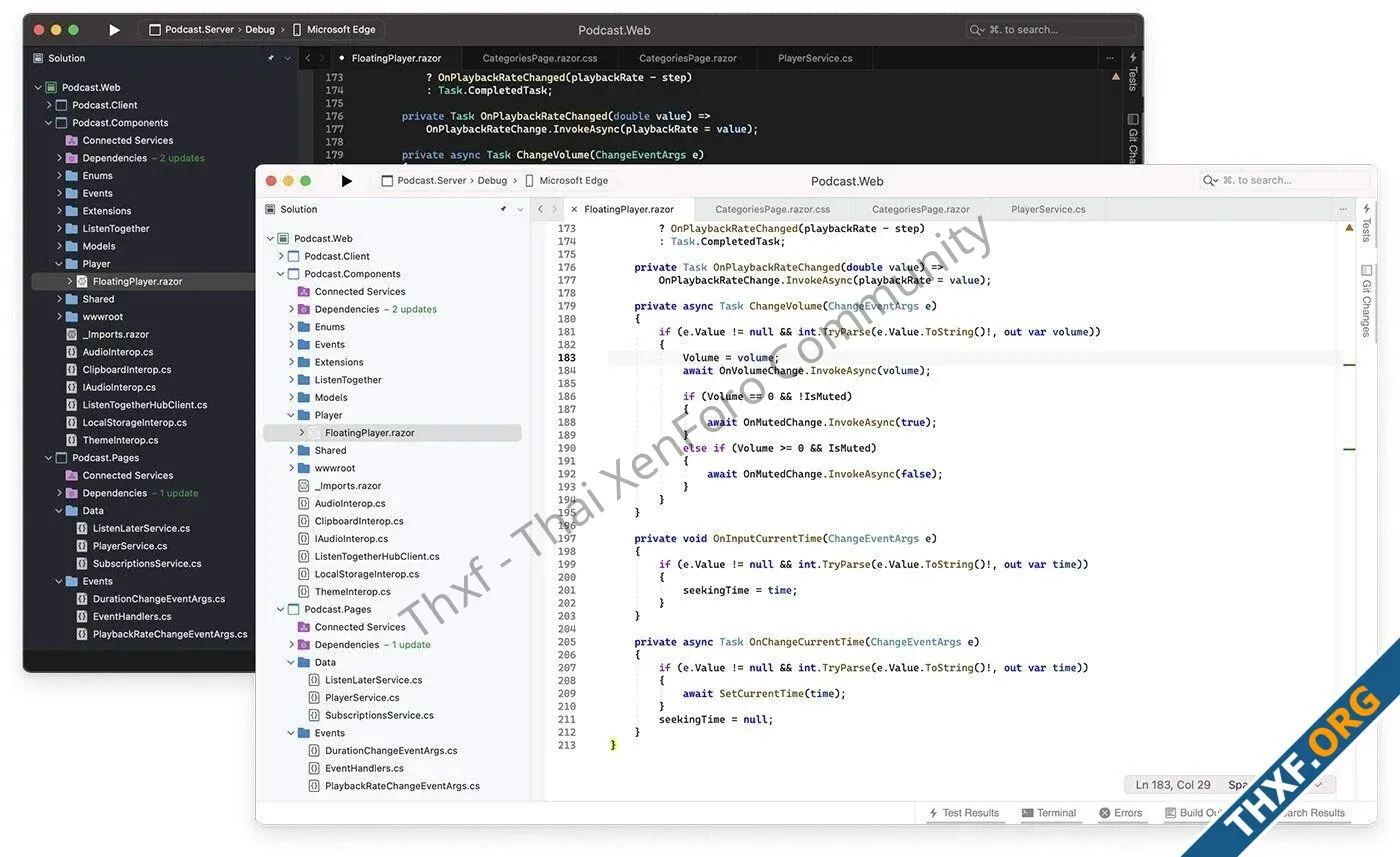This screenshot has height=857, width=1400.
Task: Select 'Dependencies – 1 update' in dark window
Action: (x=140, y=493)
